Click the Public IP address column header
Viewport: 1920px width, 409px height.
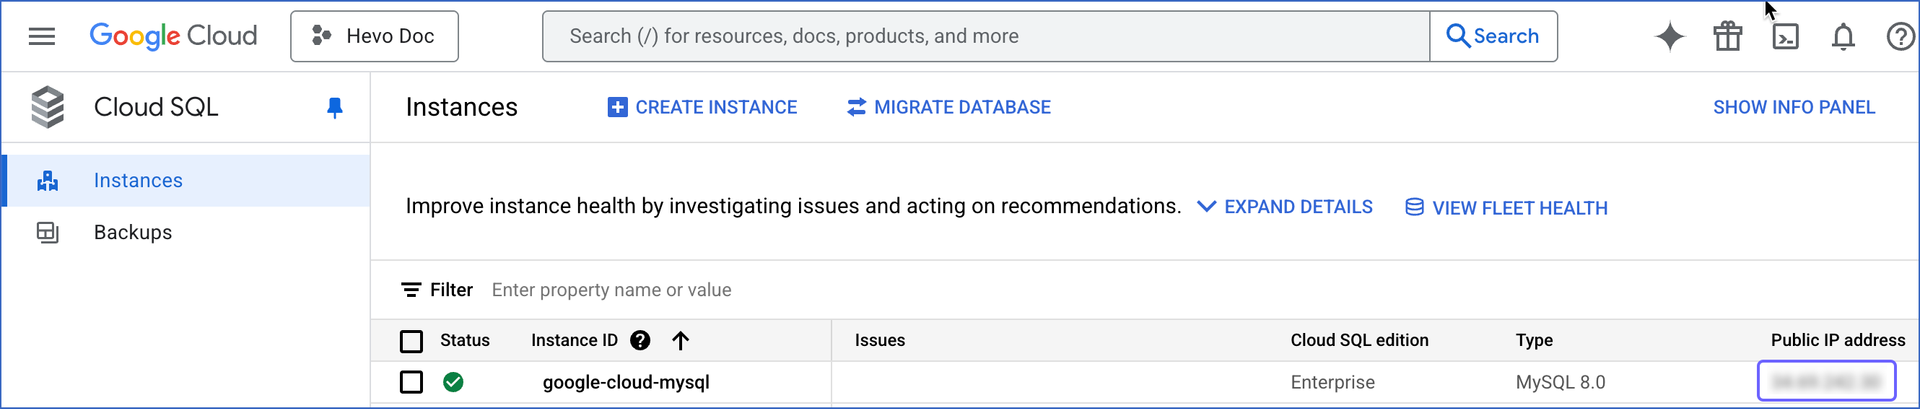pos(1838,340)
